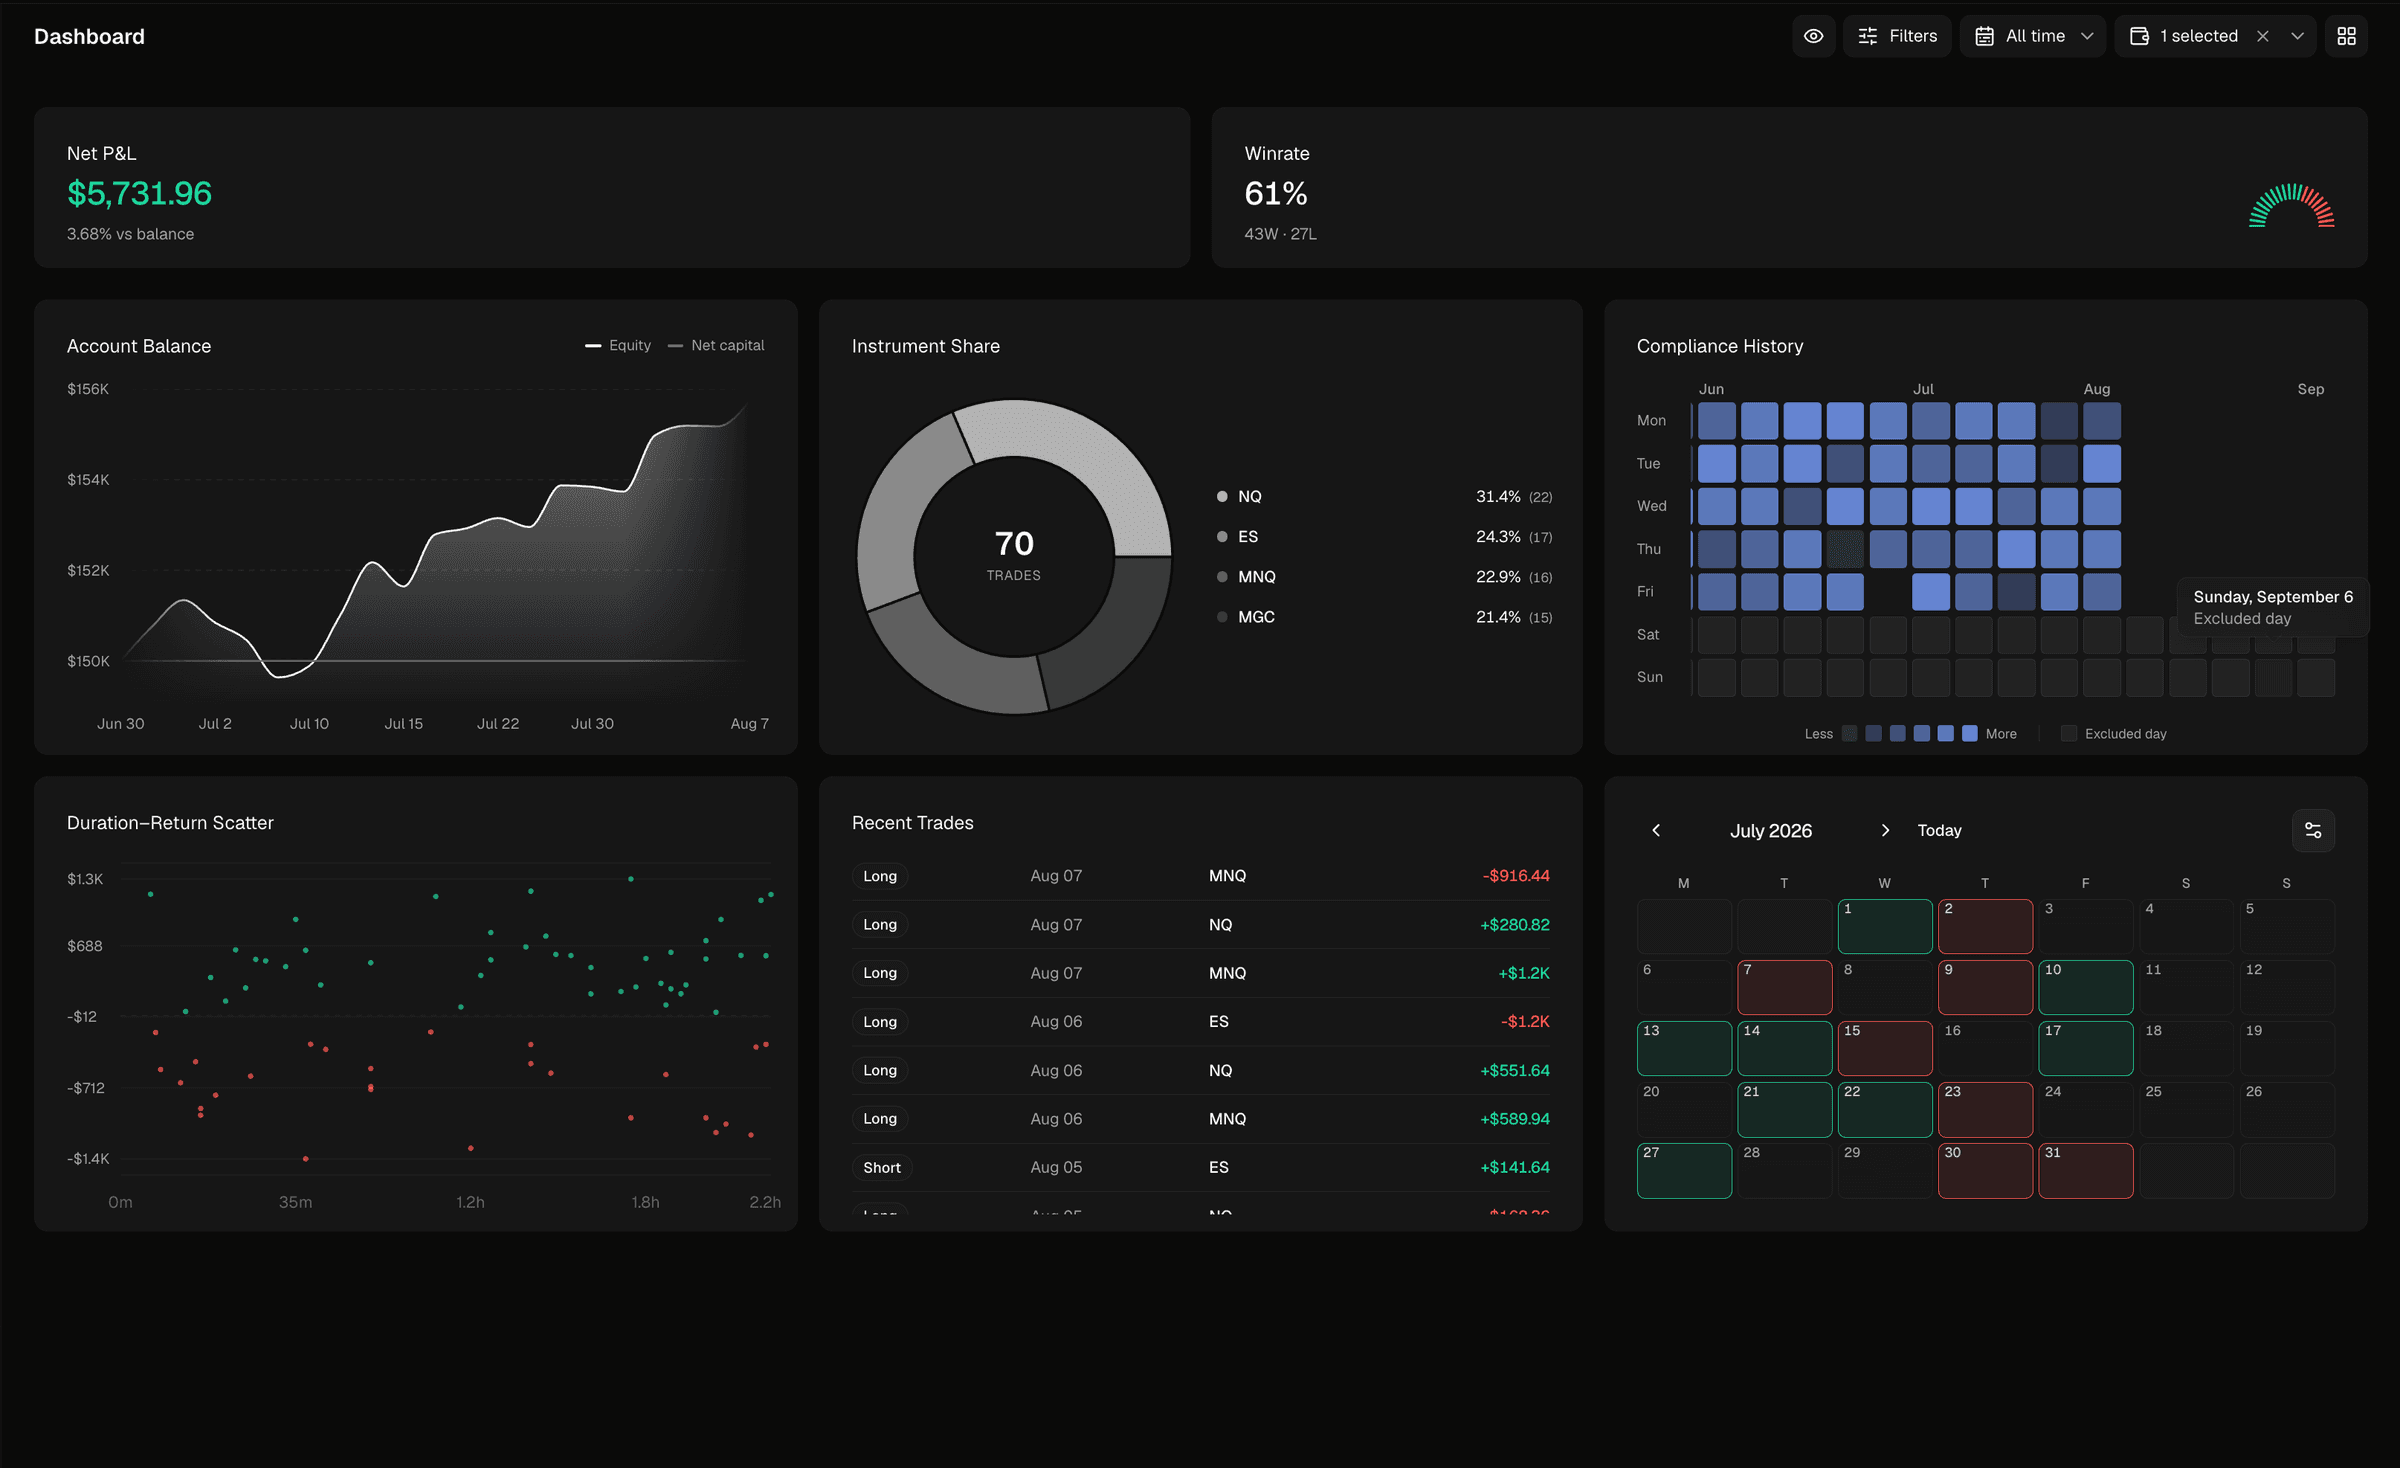
Task: Select July 22 in the calendar
Action: tap(1884, 1109)
